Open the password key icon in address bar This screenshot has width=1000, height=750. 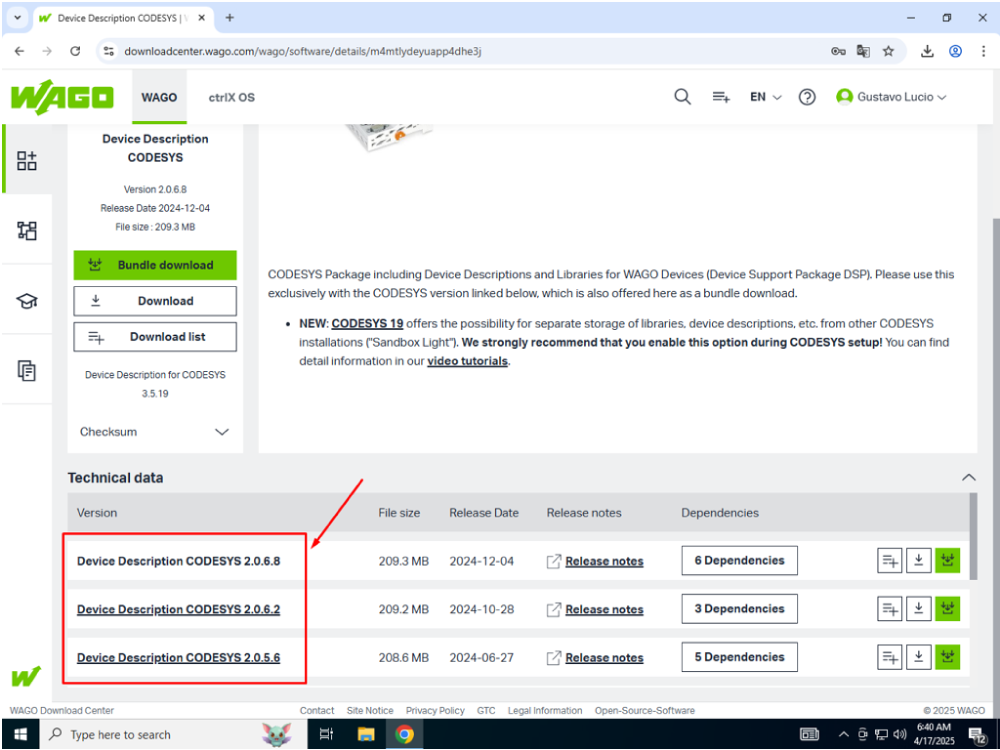point(838,51)
